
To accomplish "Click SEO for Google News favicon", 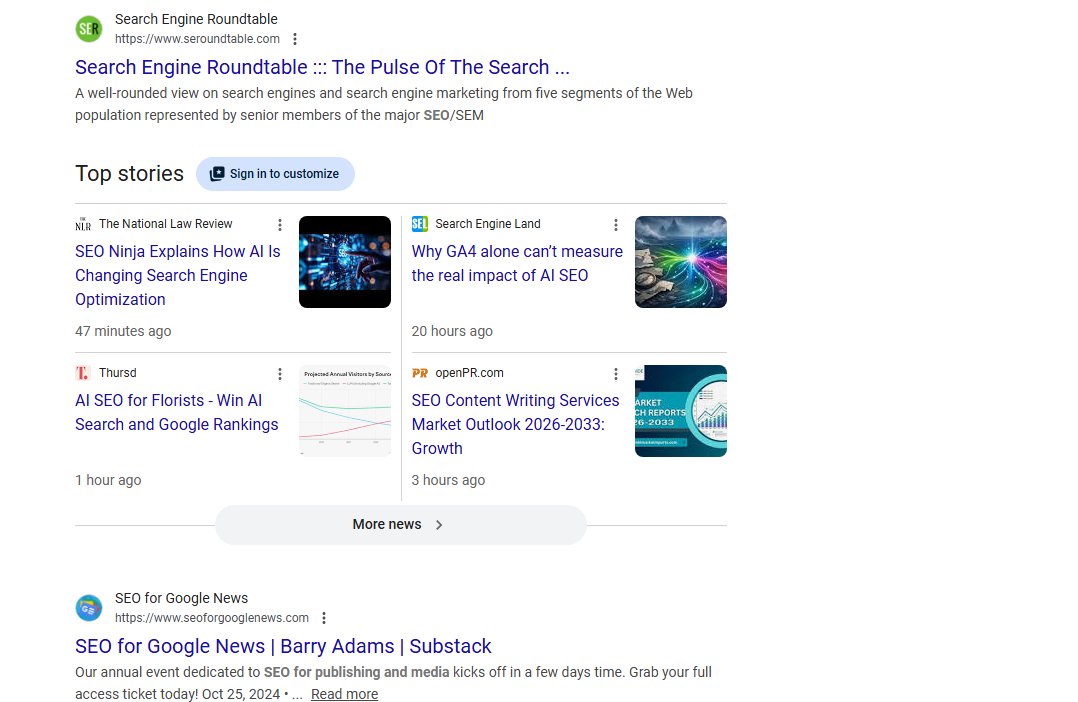I will tap(89, 608).
